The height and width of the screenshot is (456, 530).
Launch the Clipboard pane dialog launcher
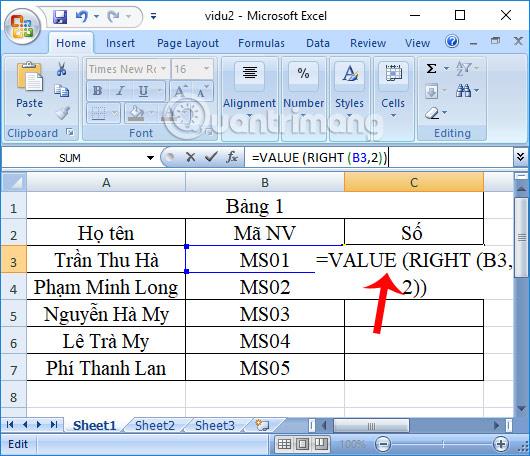click(70, 132)
